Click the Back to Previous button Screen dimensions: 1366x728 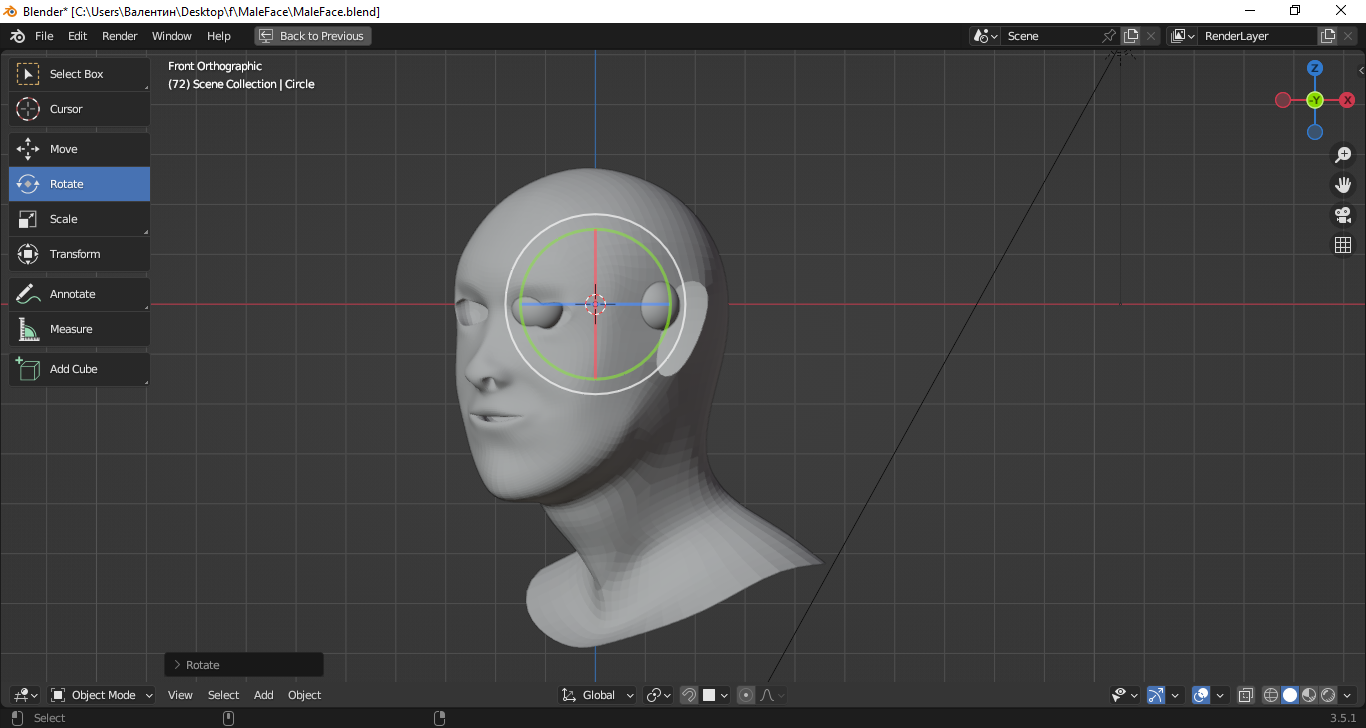(312, 36)
